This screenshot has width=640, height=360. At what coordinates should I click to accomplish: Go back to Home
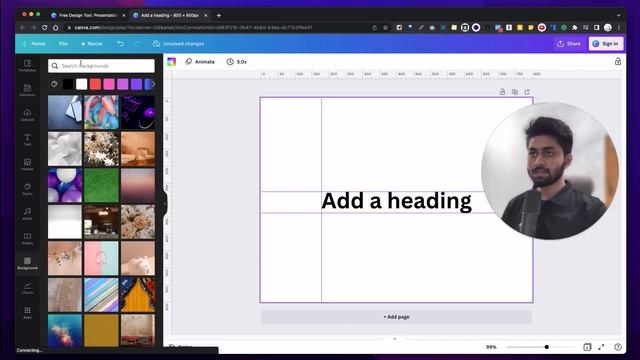34,43
